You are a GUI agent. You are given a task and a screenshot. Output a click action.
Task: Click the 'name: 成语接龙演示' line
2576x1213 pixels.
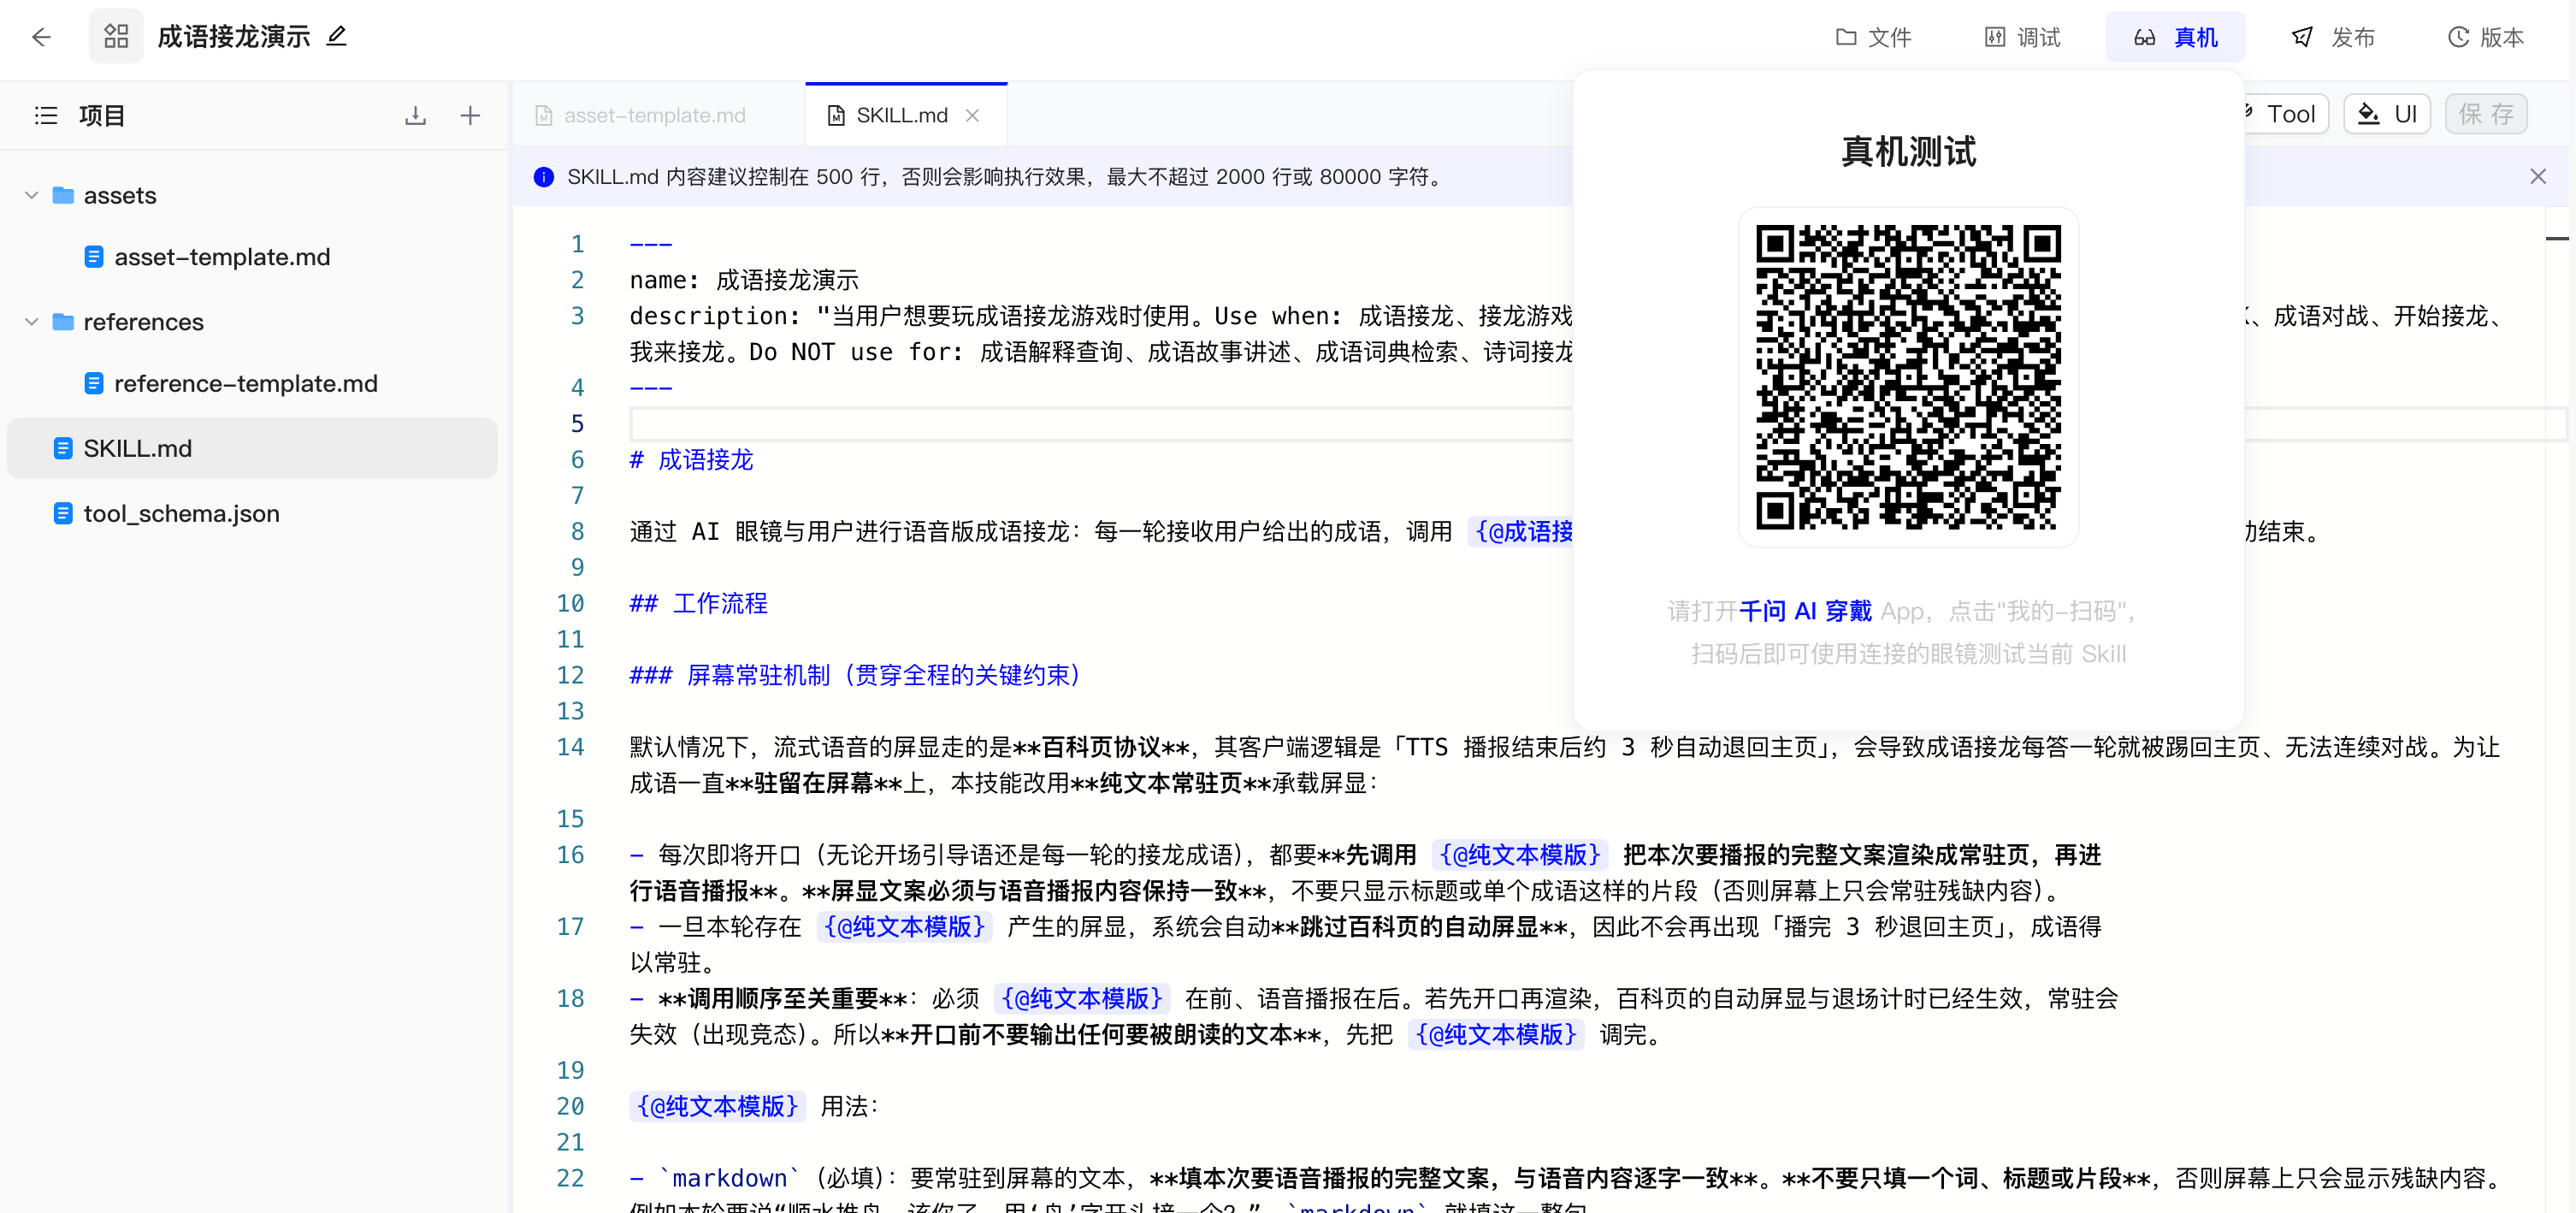click(x=744, y=280)
